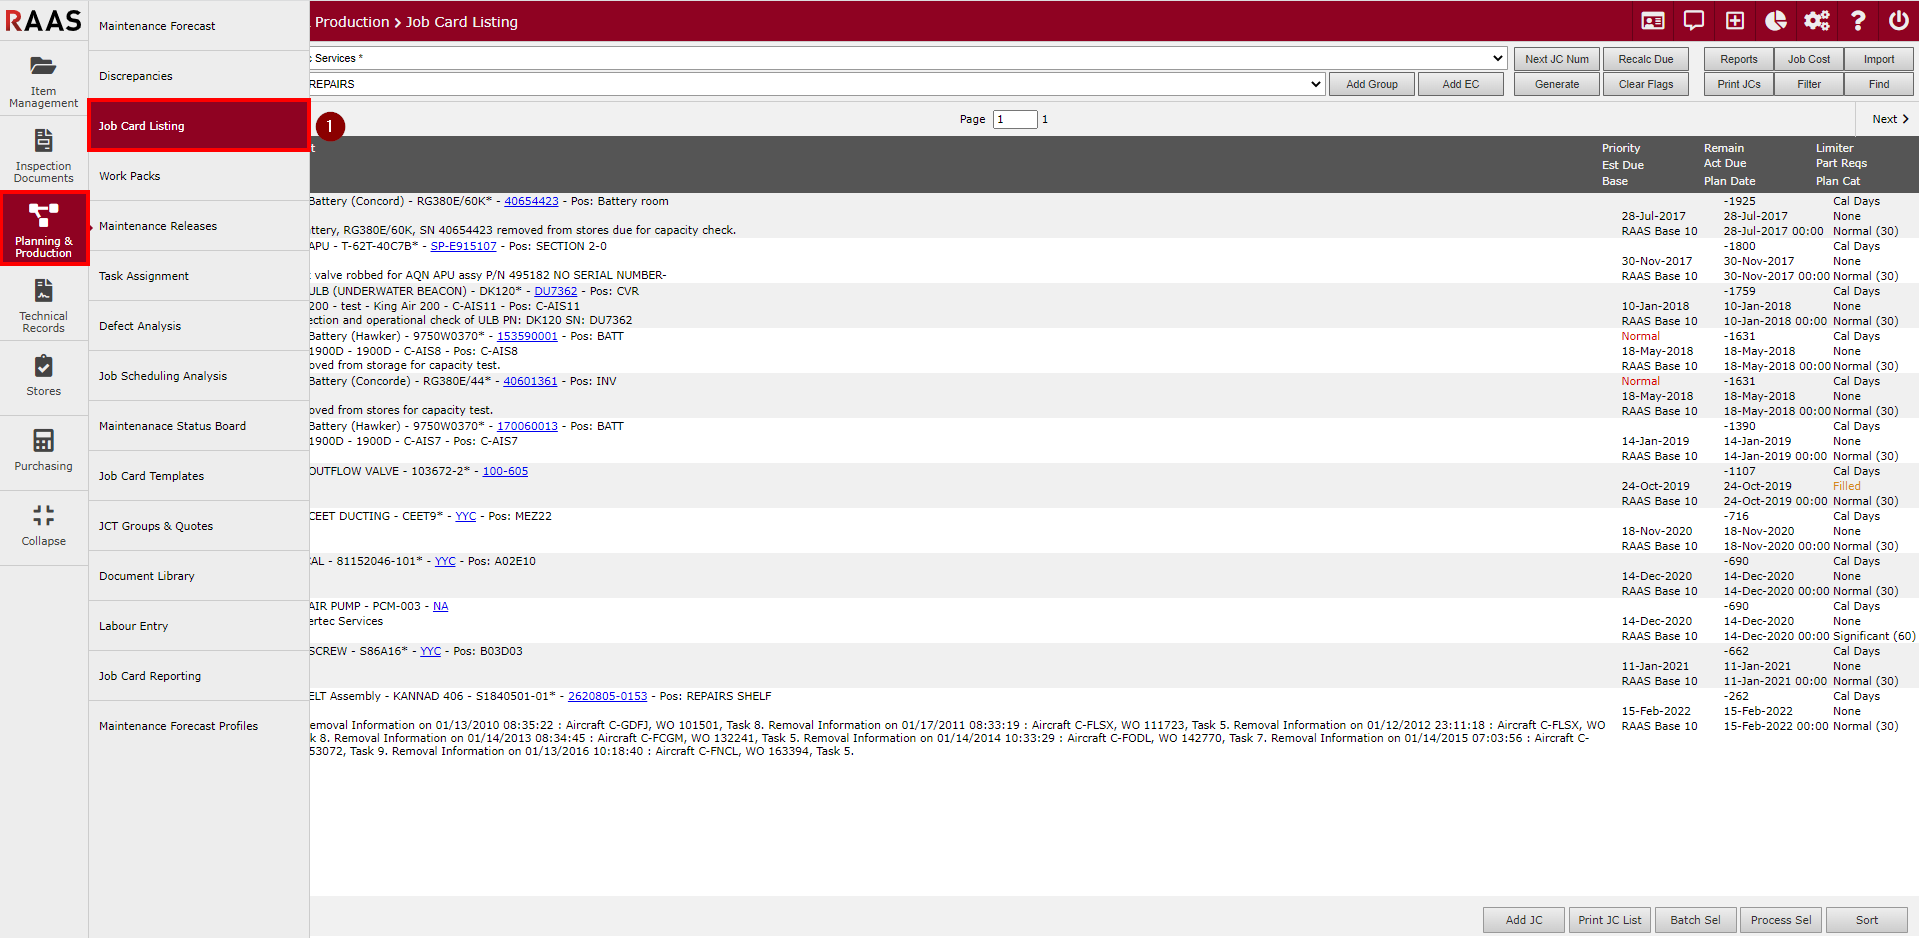The height and width of the screenshot is (938, 1919).
Task: Go to the Next page
Action: [x=1890, y=119]
